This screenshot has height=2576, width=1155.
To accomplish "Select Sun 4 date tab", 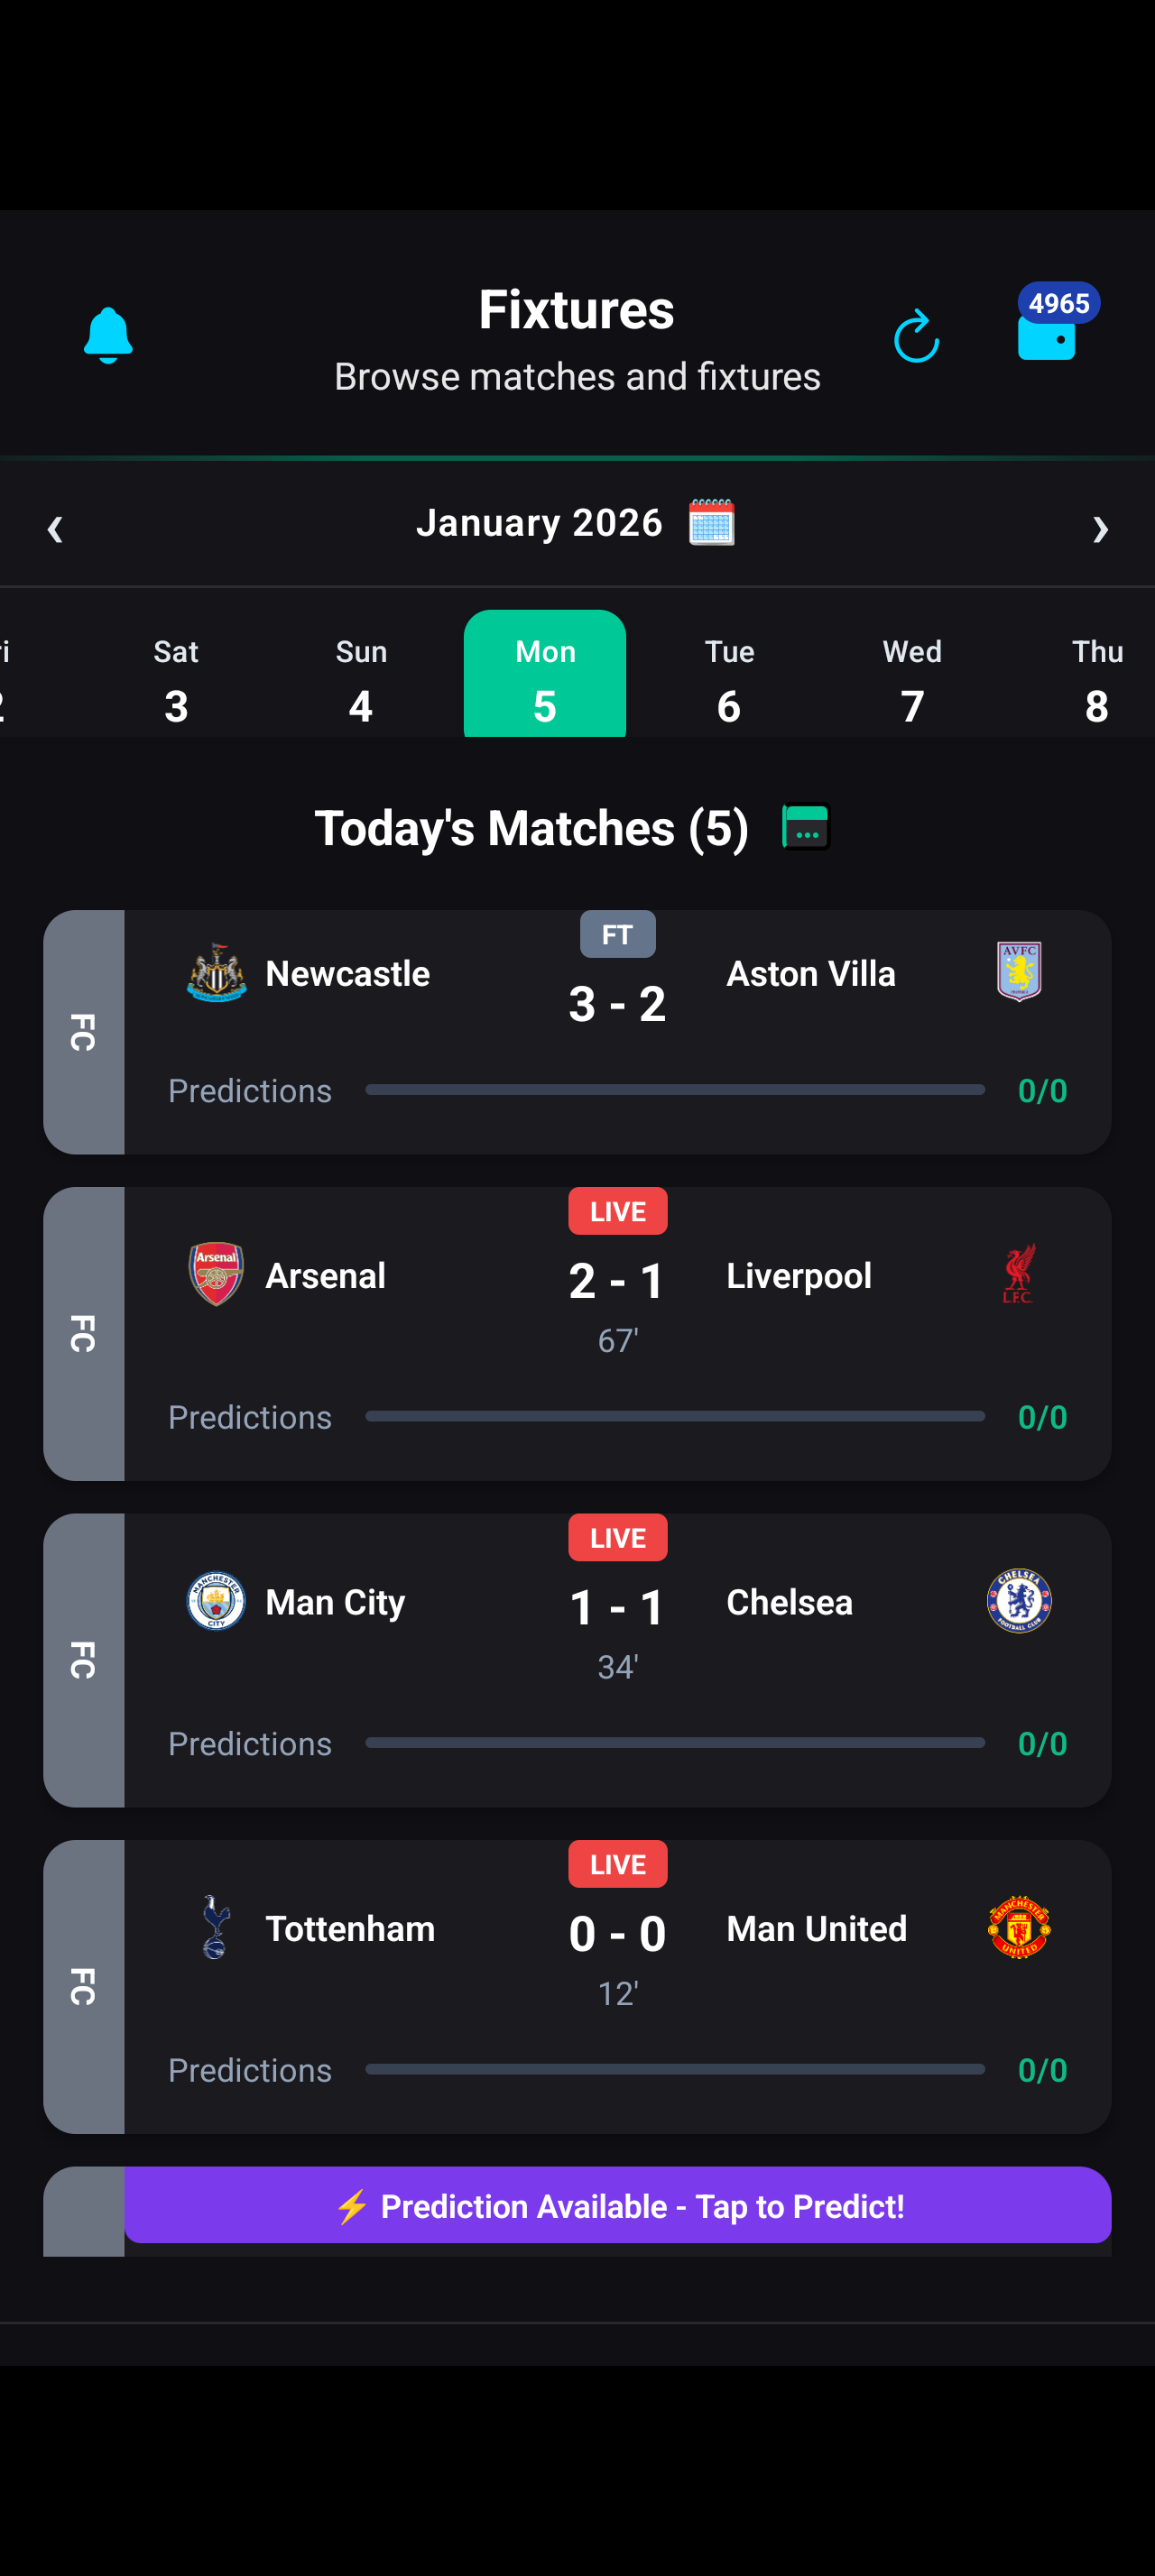I will point(361,680).
